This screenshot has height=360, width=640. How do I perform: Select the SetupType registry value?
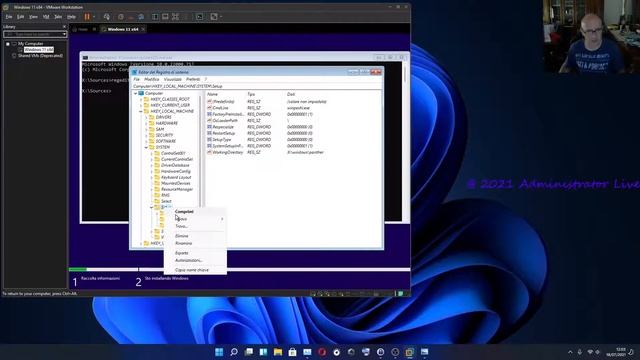(x=222, y=140)
